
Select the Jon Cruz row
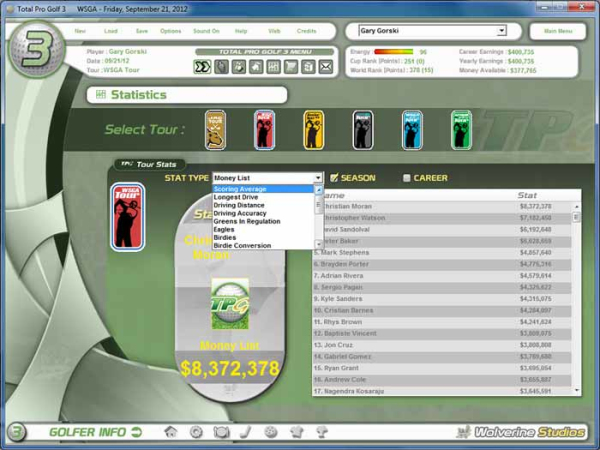click(442, 345)
